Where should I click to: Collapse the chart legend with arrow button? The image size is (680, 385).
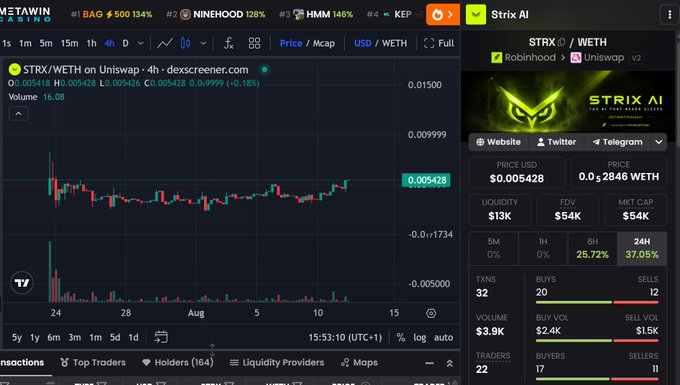(18, 114)
